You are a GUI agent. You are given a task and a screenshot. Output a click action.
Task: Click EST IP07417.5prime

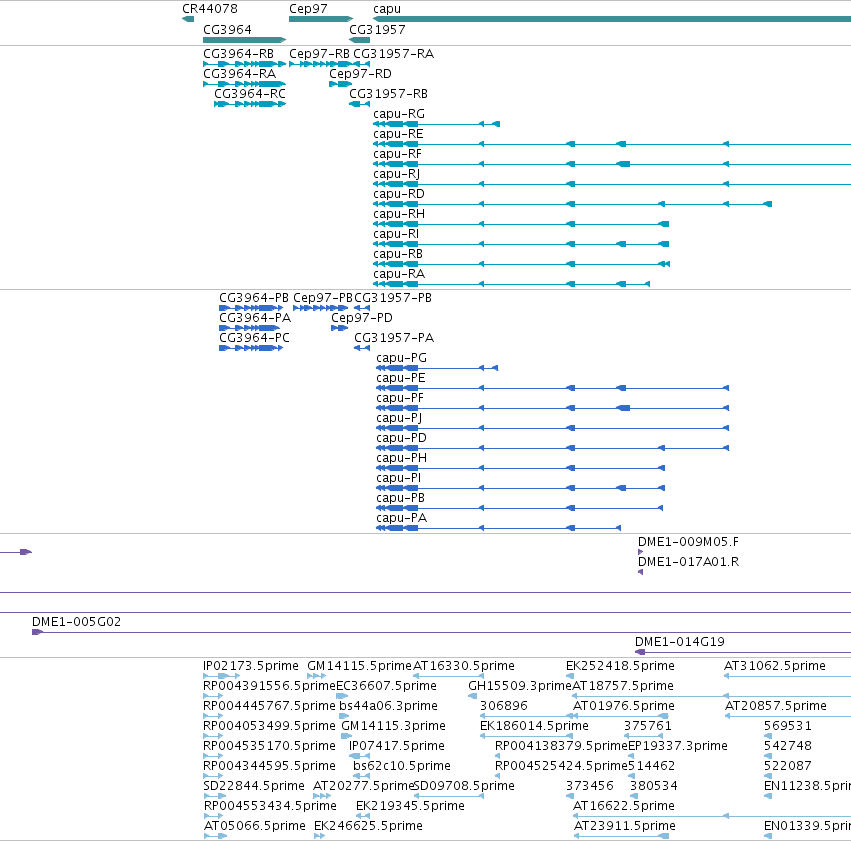(x=359, y=757)
